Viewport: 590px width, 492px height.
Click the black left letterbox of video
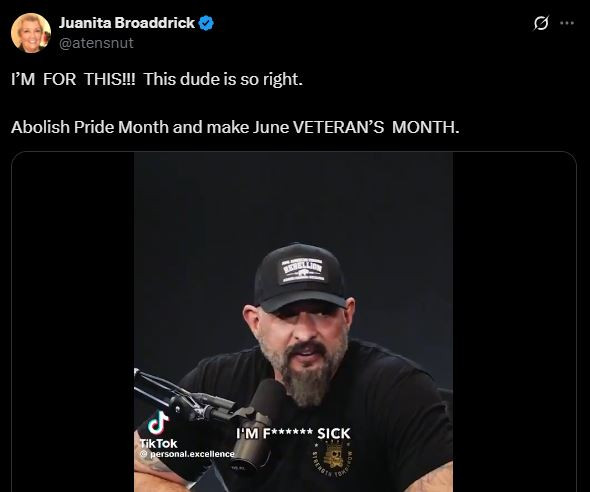[x=73, y=322]
